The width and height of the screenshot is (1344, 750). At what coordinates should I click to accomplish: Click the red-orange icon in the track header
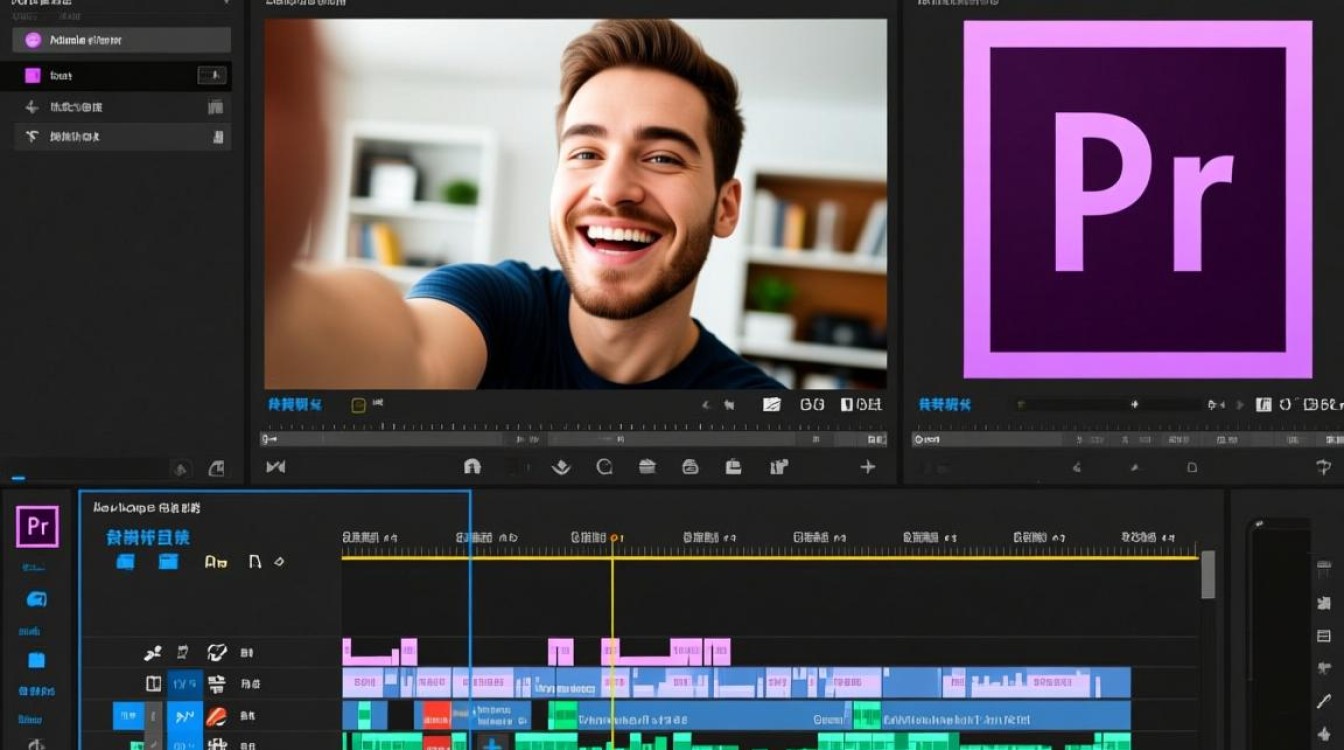point(216,716)
